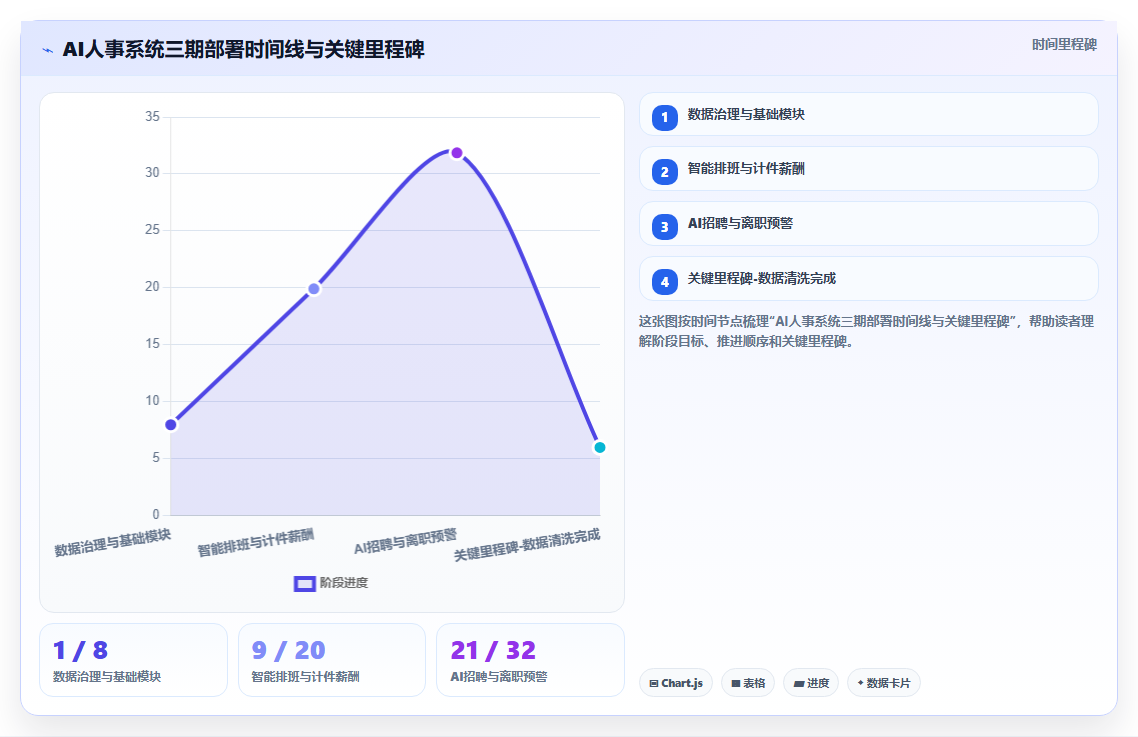Click number 1 badge for 数据治理与基础模块
Viewport: 1138px width, 737px height.
click(664, 118)
